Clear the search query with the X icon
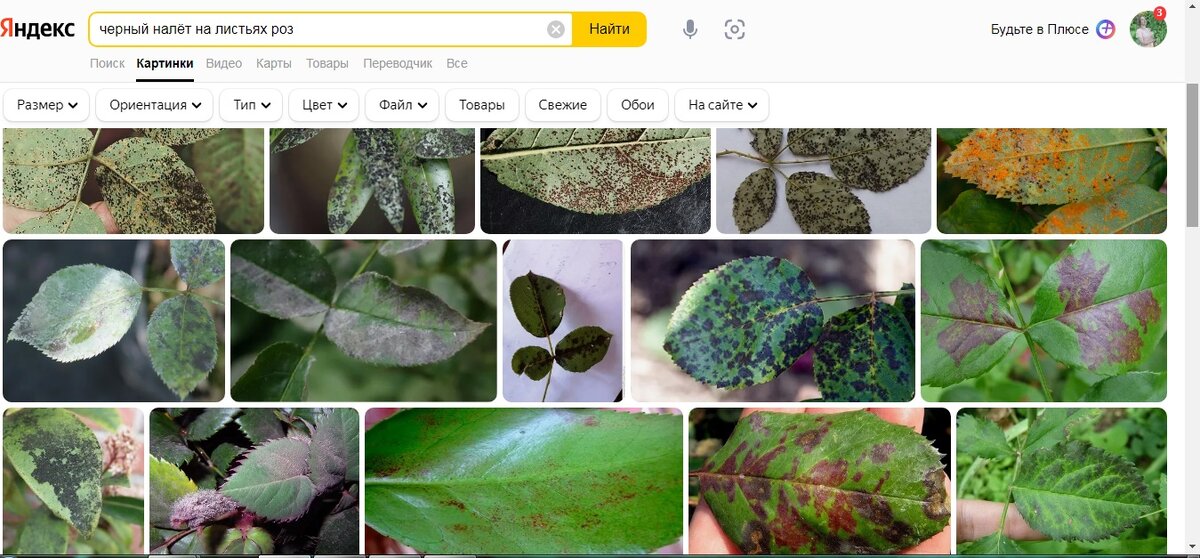 pos(556,29)
